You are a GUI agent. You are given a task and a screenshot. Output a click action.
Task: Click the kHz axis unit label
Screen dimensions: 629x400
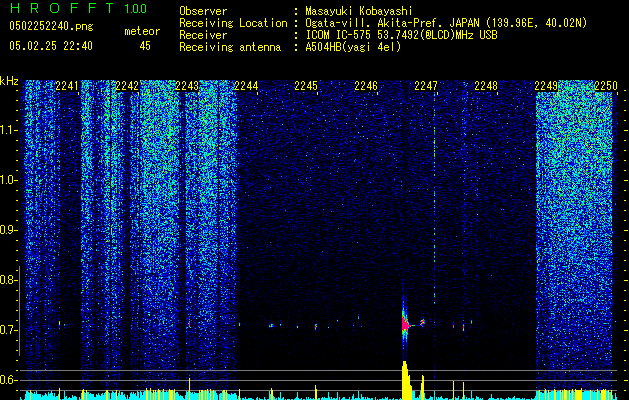pos(9,81)
